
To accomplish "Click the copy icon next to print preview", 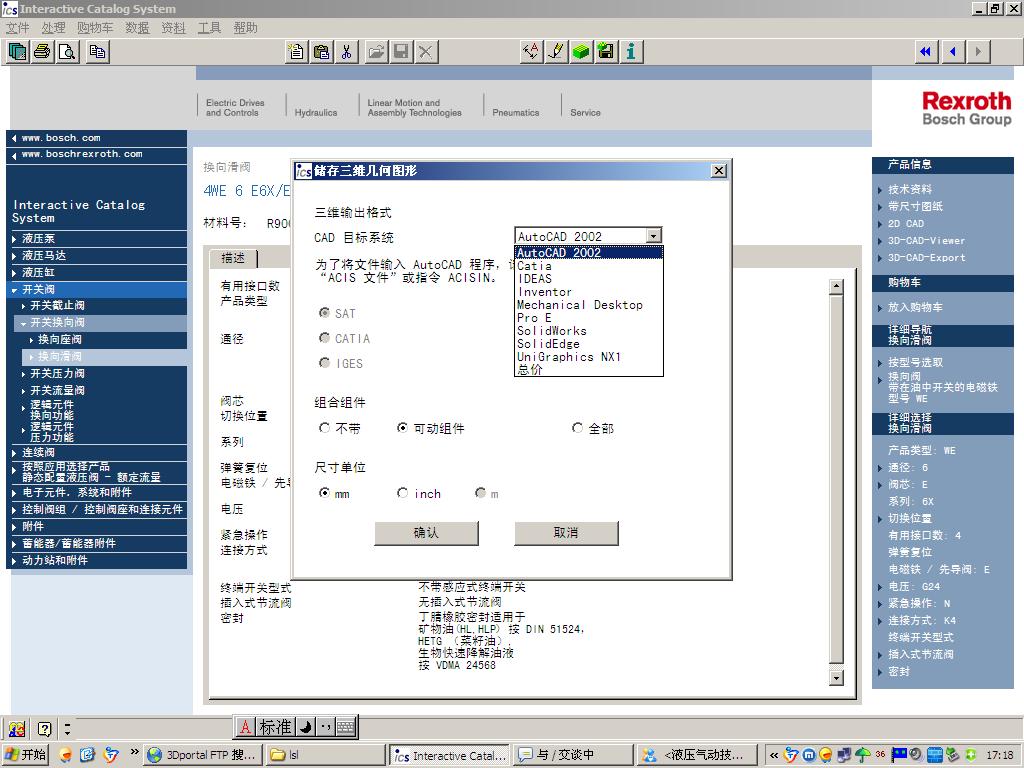I will tap(97, 52).
